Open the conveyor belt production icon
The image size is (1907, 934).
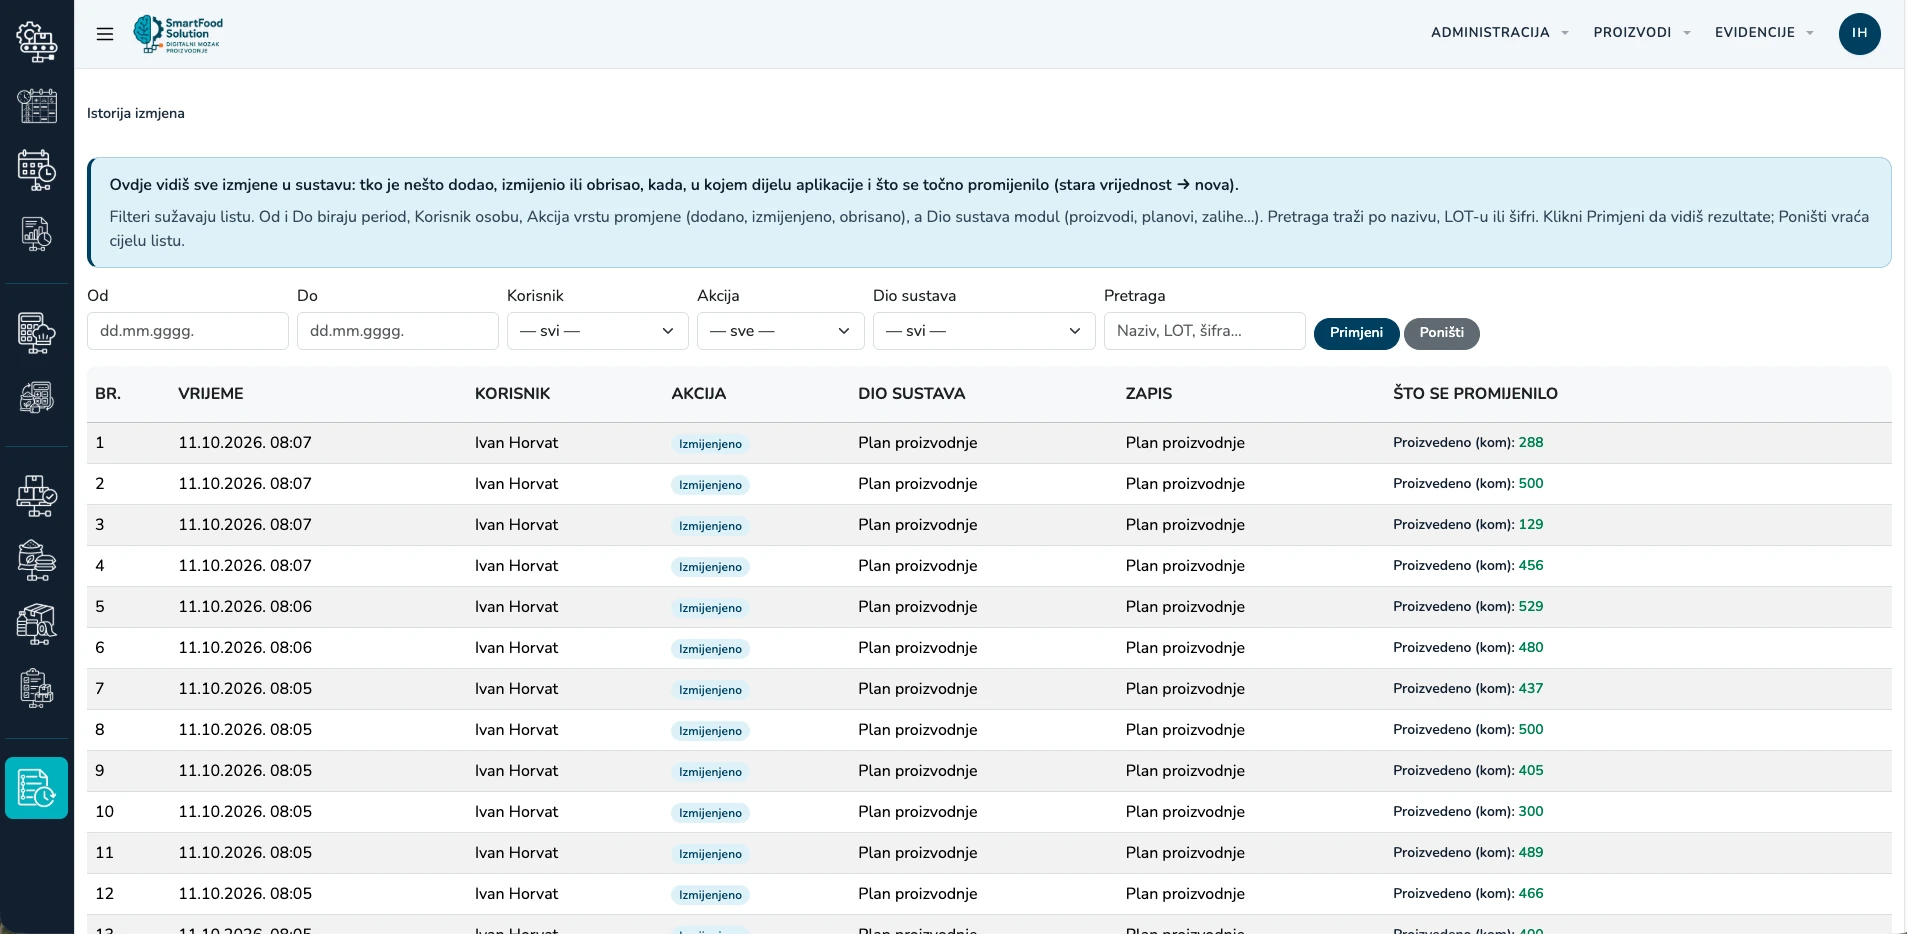pyautogui.click(x=36, y=41)
